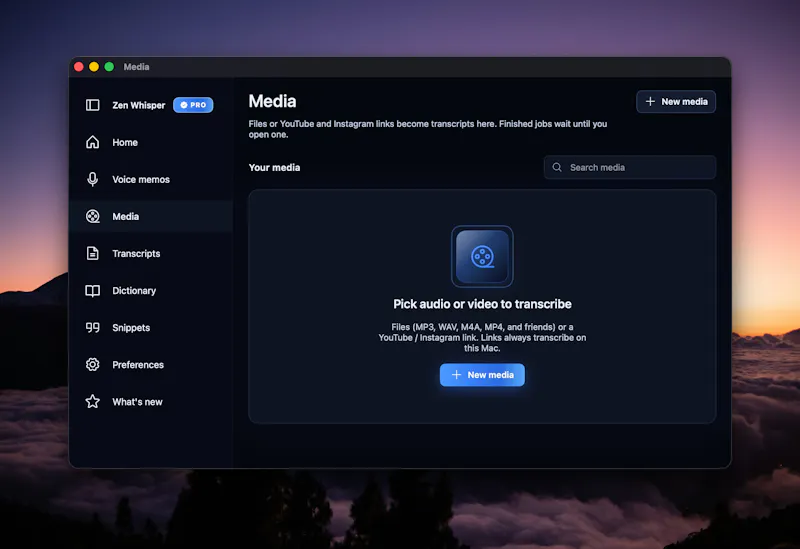Open the Snippets section
This screenshot has height=549, width=800.
(131, 328)
